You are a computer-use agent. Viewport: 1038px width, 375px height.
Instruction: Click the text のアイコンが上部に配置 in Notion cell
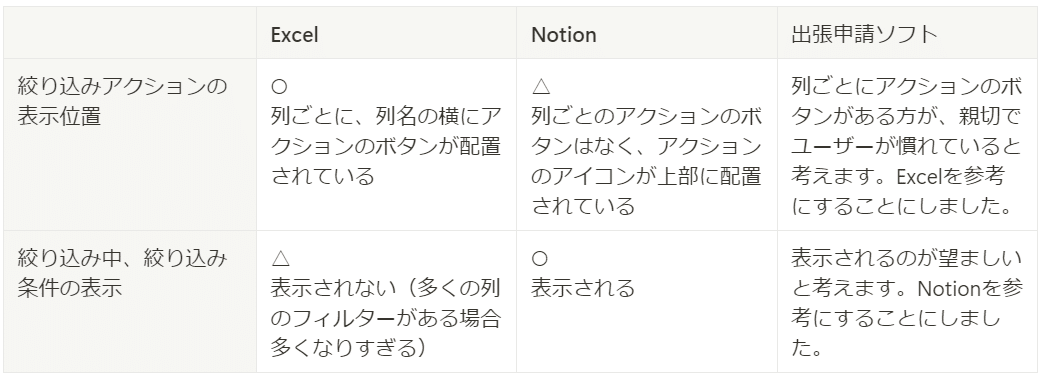point(647,176)
